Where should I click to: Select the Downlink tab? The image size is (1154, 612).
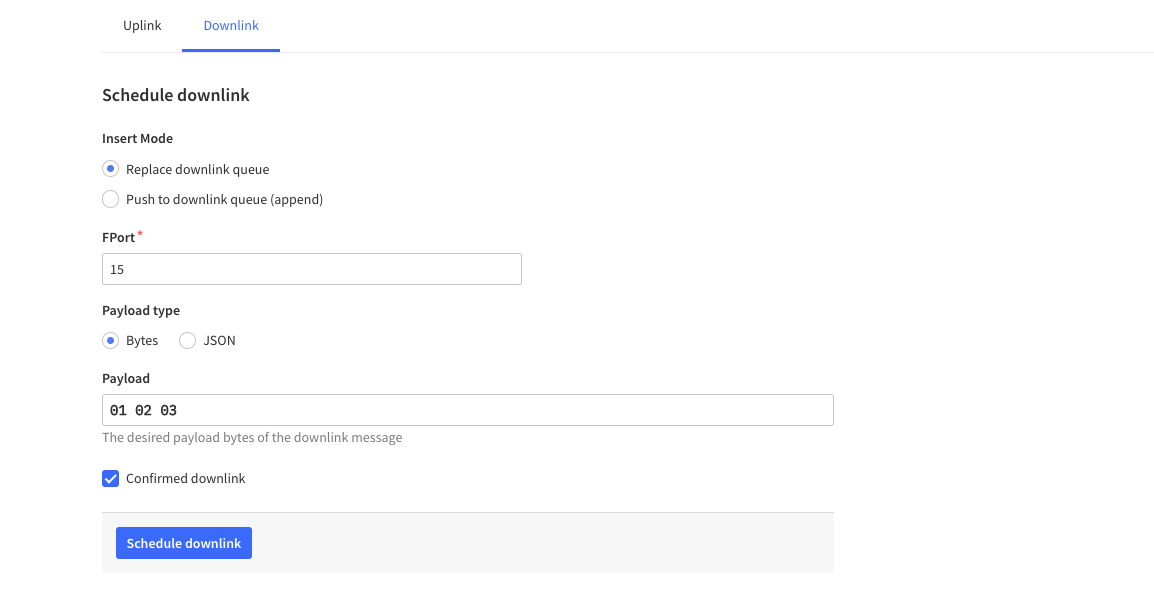coord(231,25)
